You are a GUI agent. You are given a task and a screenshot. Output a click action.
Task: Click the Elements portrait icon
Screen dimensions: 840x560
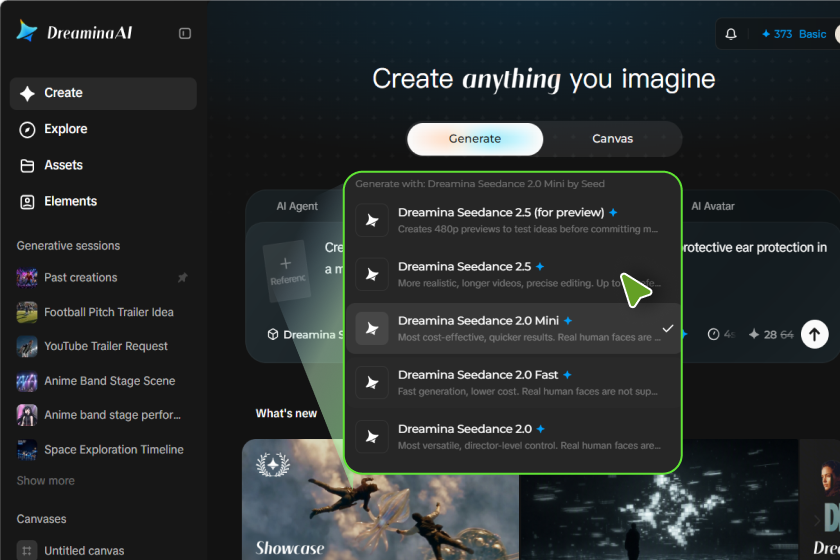[x=27, y=202]
